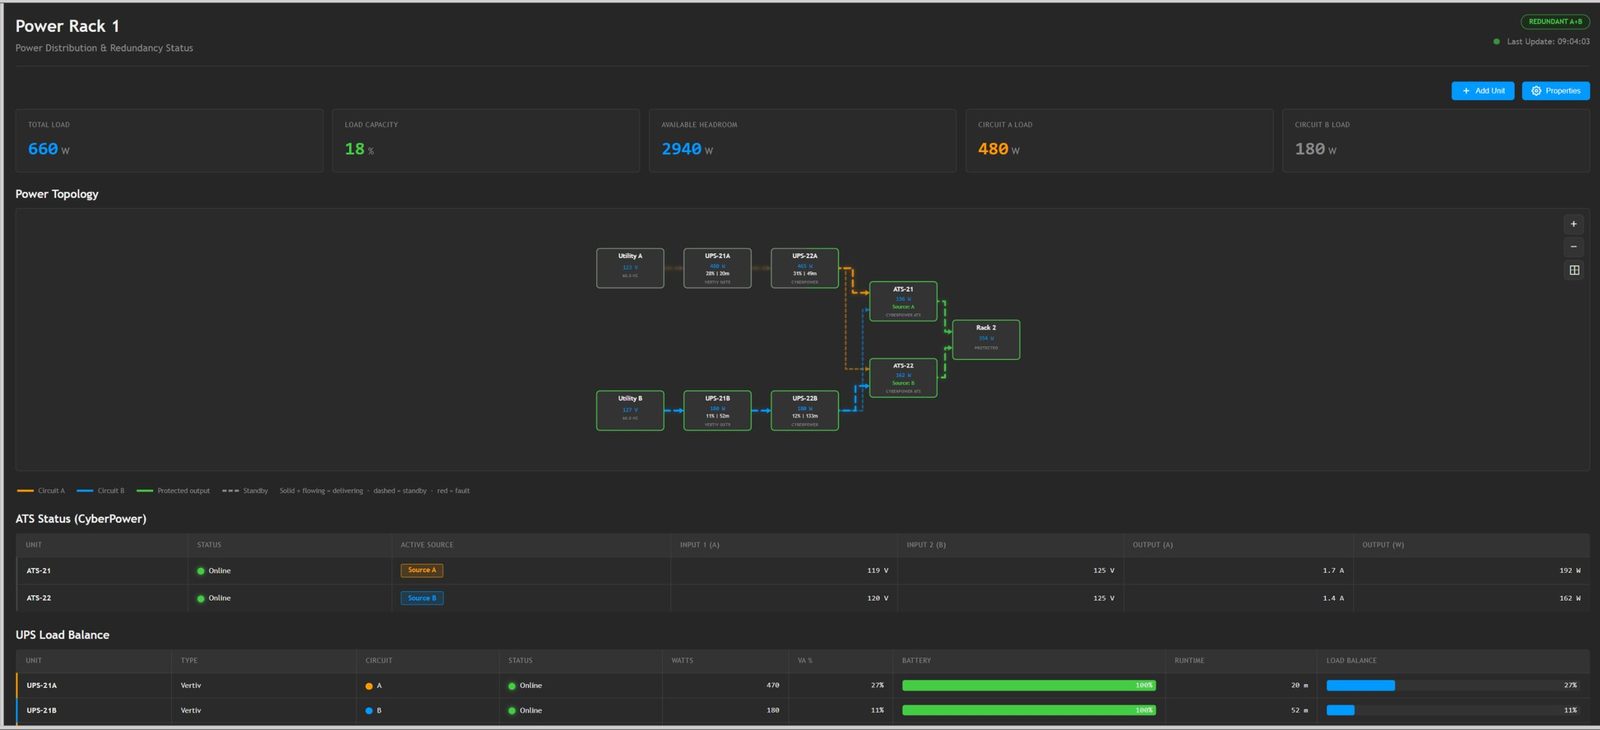Screen dimensions: 1600x730
Task: Fit the topology diagram to view
Action: tap(1573, 270)
